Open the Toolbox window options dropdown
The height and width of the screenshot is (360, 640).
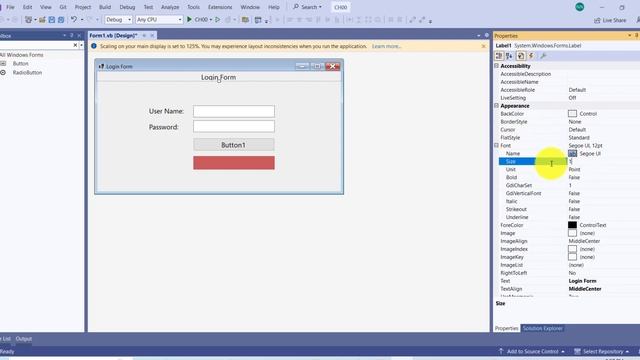click(x=64, y=36)
